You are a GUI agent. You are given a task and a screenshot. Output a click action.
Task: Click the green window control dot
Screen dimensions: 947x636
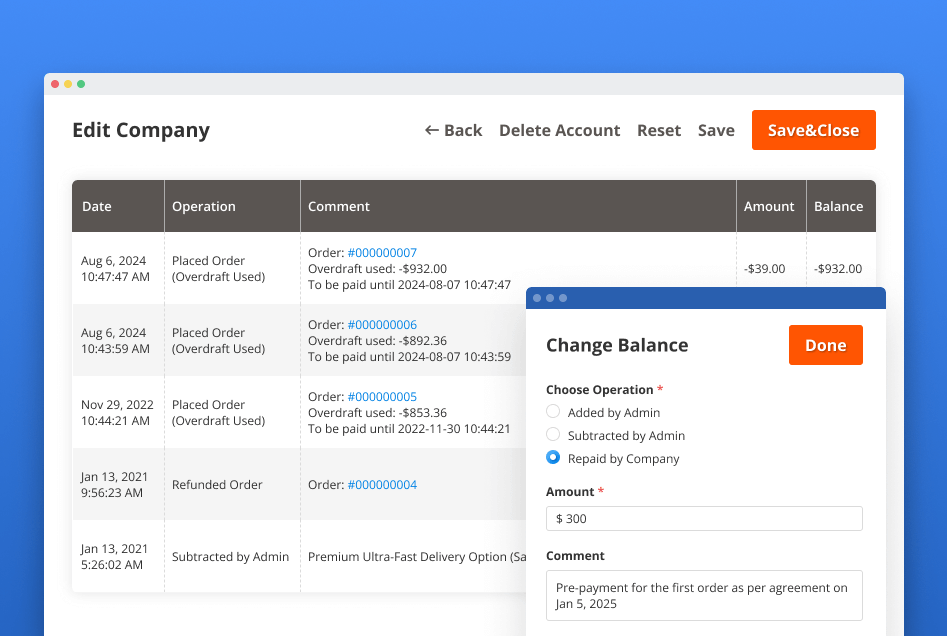(81, 84)
